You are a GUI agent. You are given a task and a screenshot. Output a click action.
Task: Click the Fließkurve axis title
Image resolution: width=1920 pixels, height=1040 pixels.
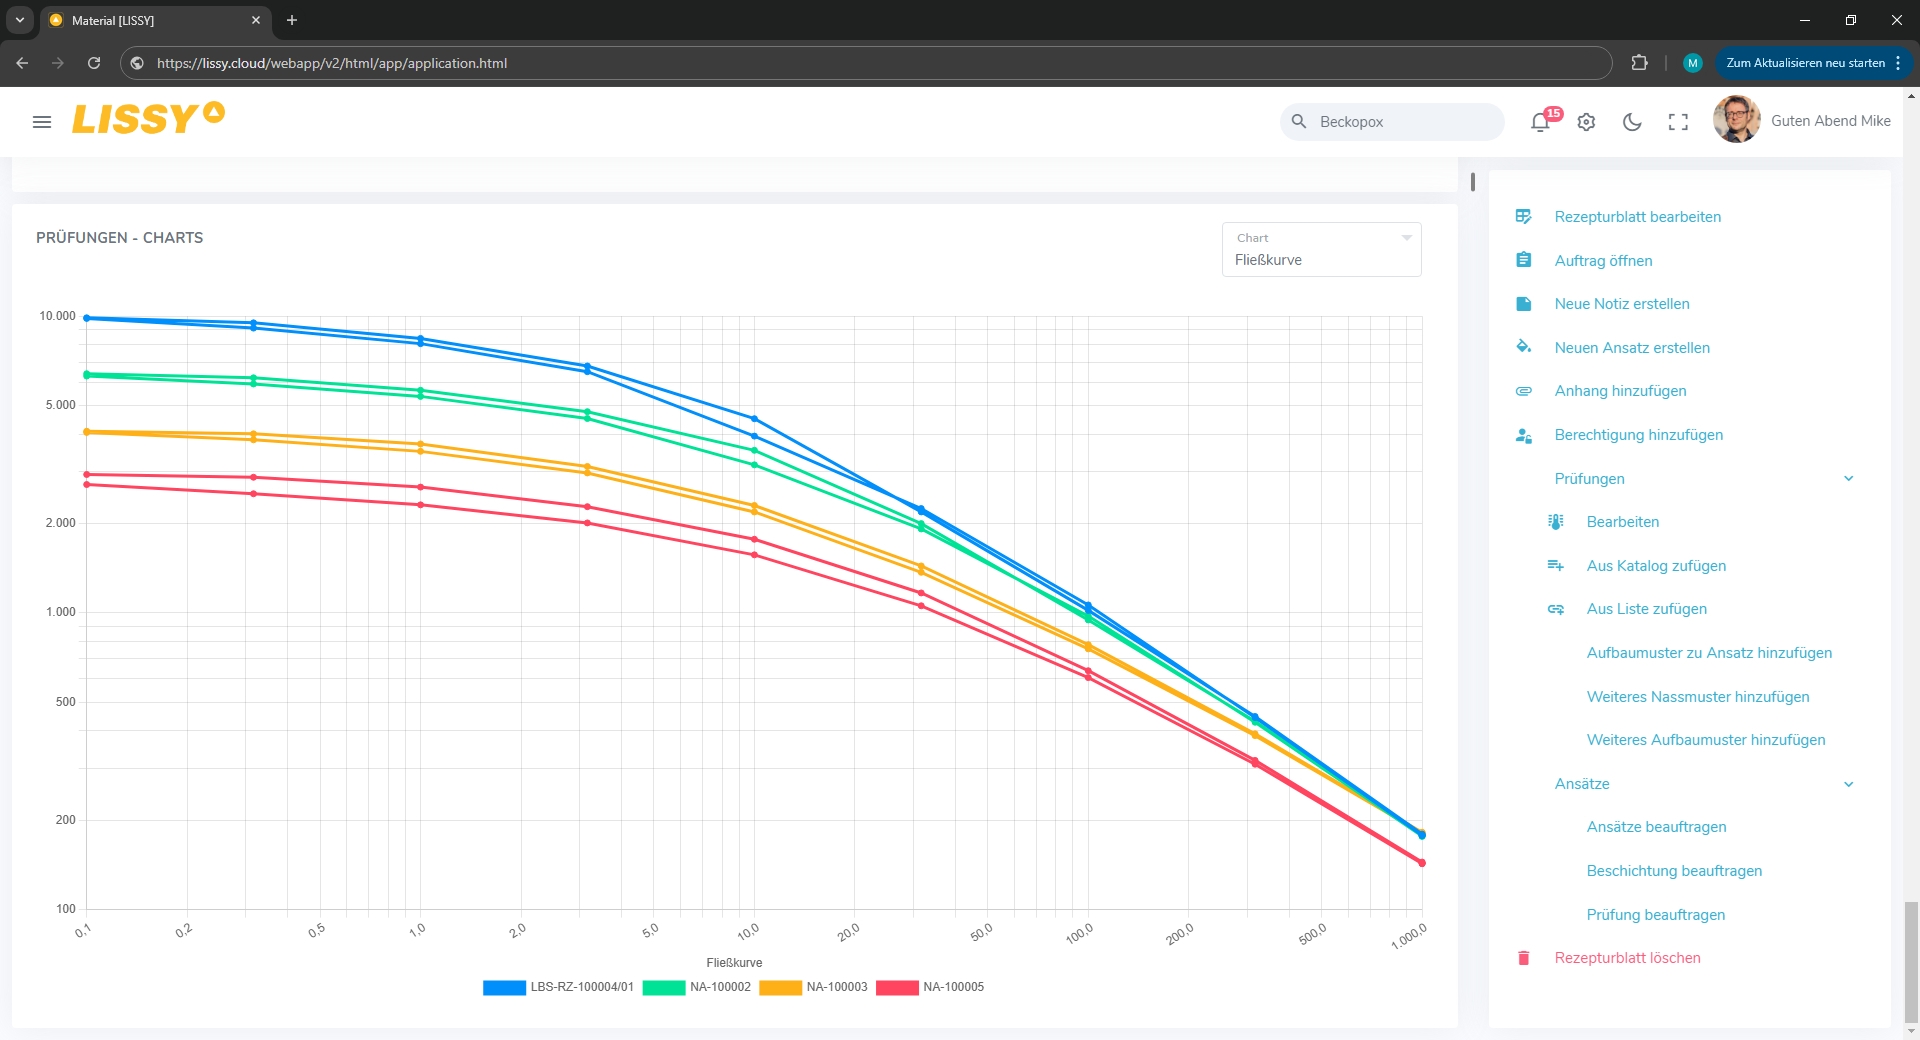[x=734, y=963]
